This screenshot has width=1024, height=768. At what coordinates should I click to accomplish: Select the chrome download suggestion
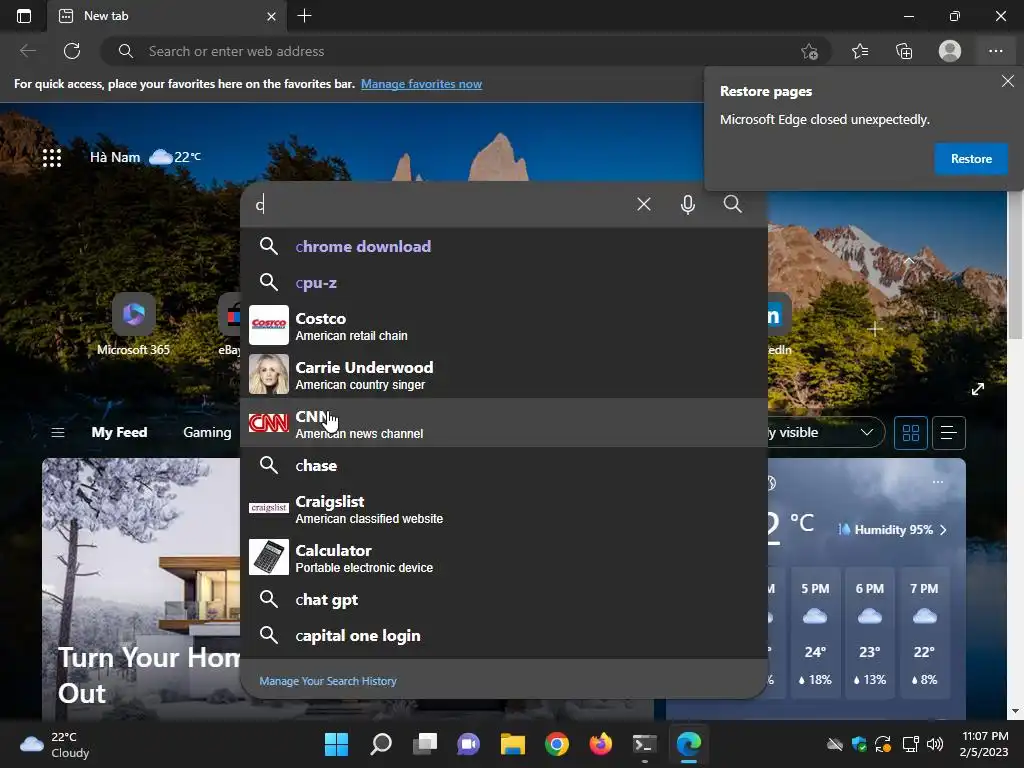coord(504,246)
